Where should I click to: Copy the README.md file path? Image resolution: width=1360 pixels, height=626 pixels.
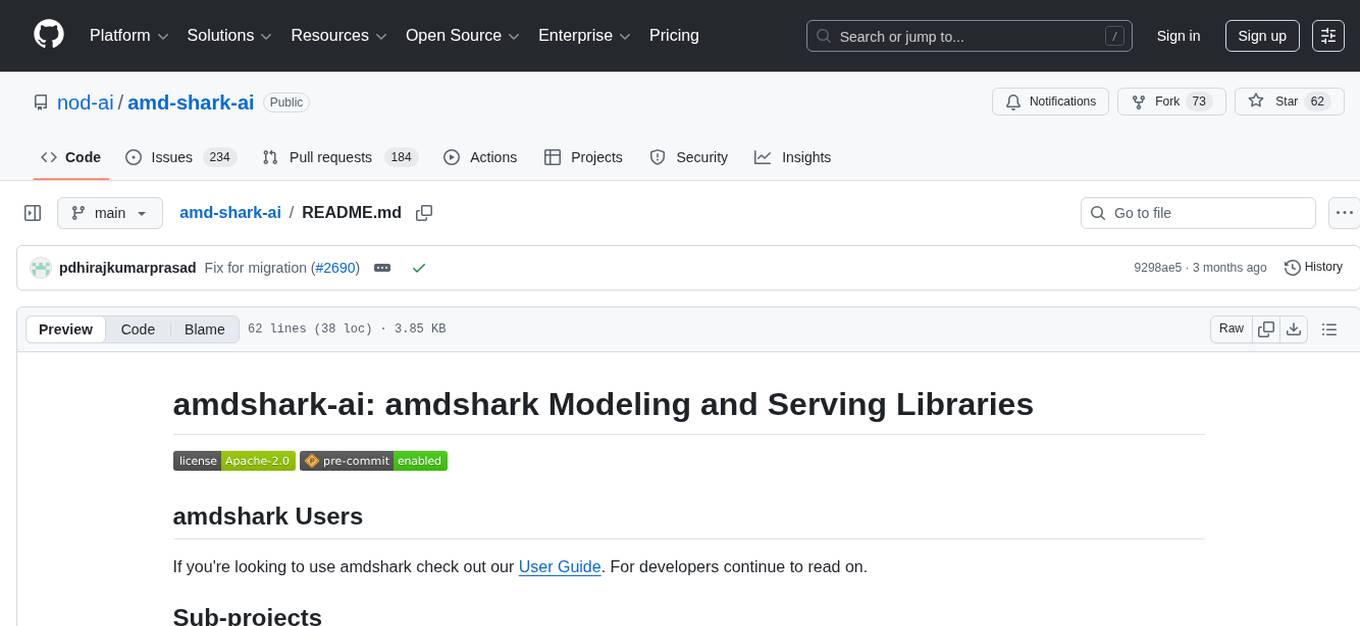424,212
